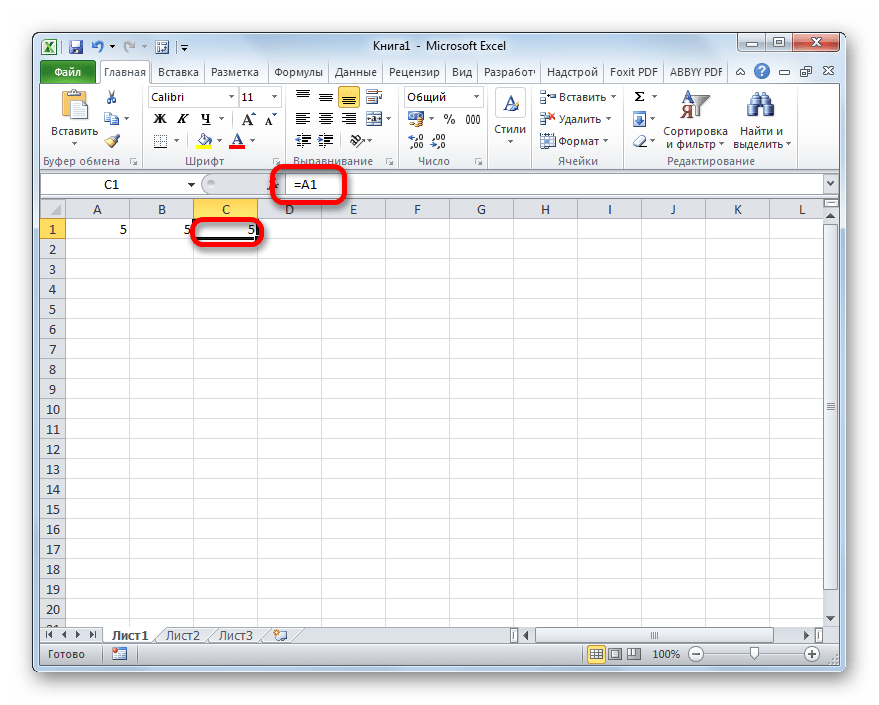The height and width of the screenshot is (705, 879).
Task: Click the zoom slider handle
Action: (x=754, y=653)
